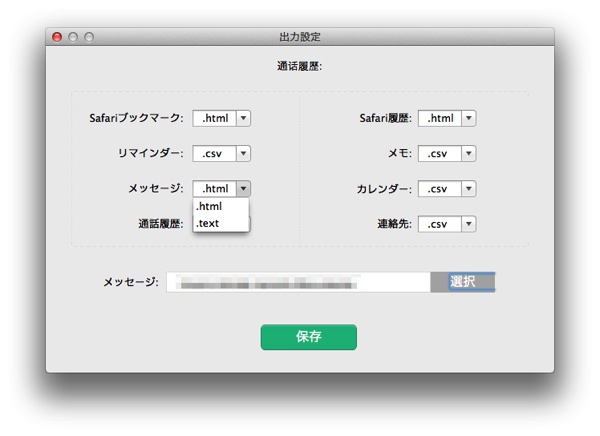600x436 pixels.
Task: Click the リマインダー label
Action: (150, 153)
